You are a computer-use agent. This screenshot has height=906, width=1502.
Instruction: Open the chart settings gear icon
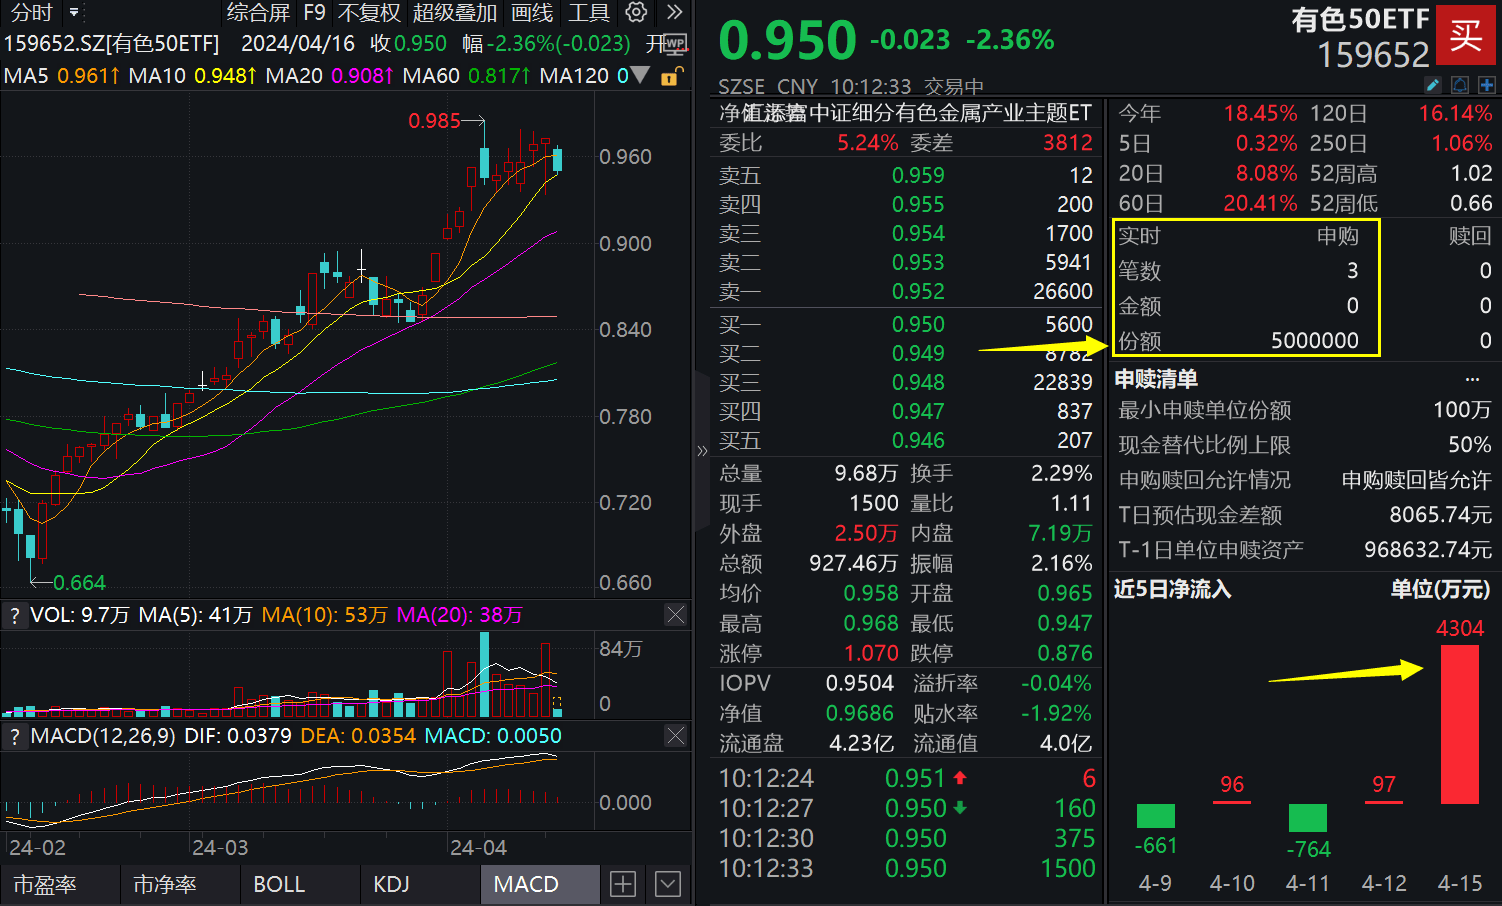(636, 13)
